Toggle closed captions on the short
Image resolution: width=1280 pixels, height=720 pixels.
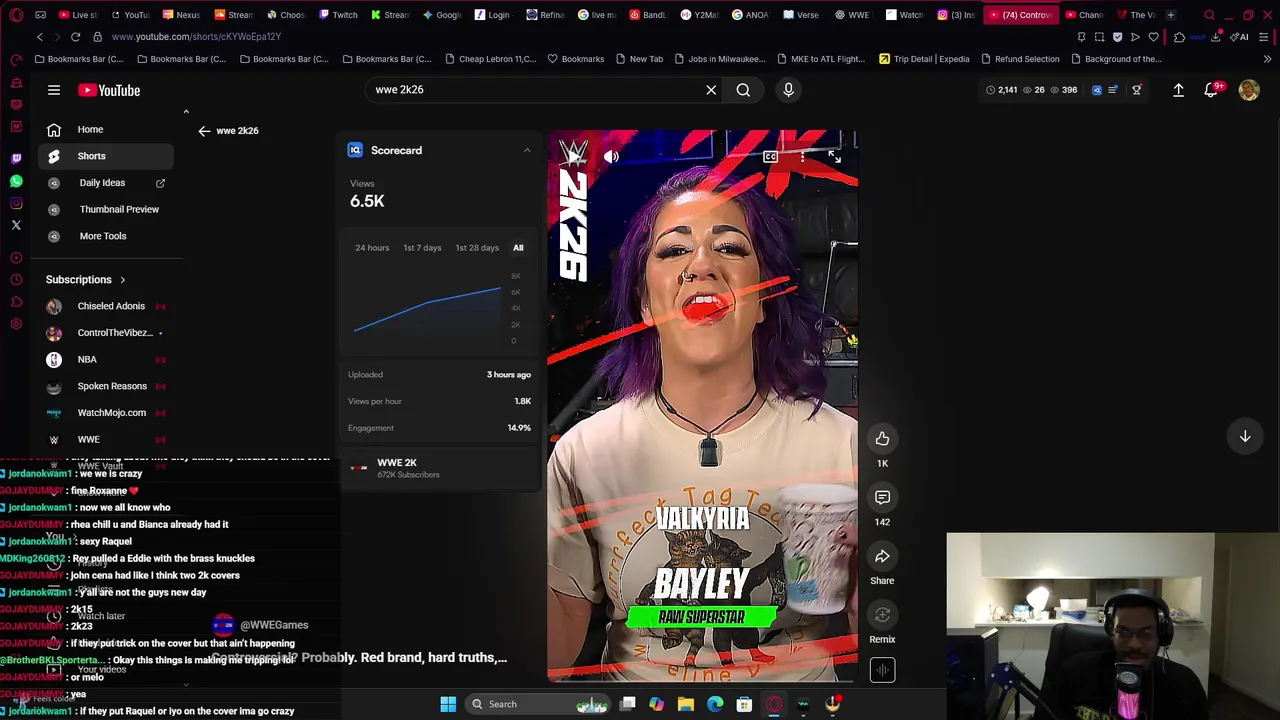pos(770,157)
